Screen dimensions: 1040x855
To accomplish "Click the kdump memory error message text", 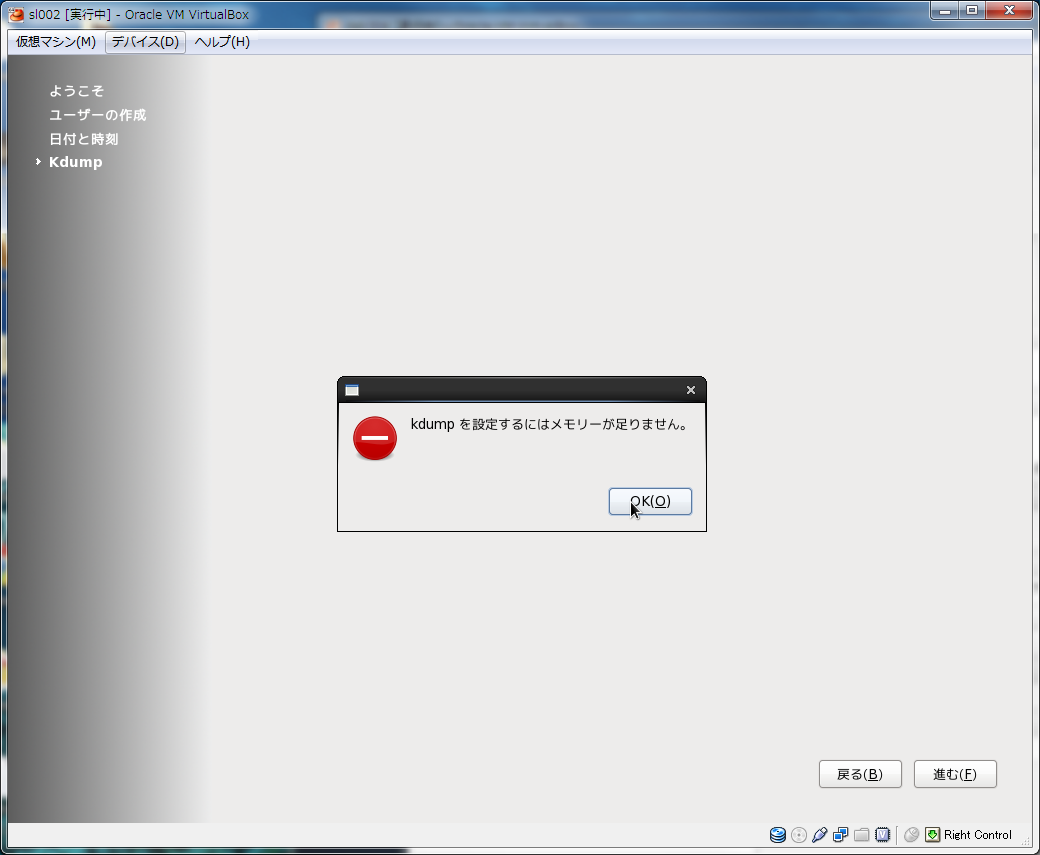I will click(550, 425).
